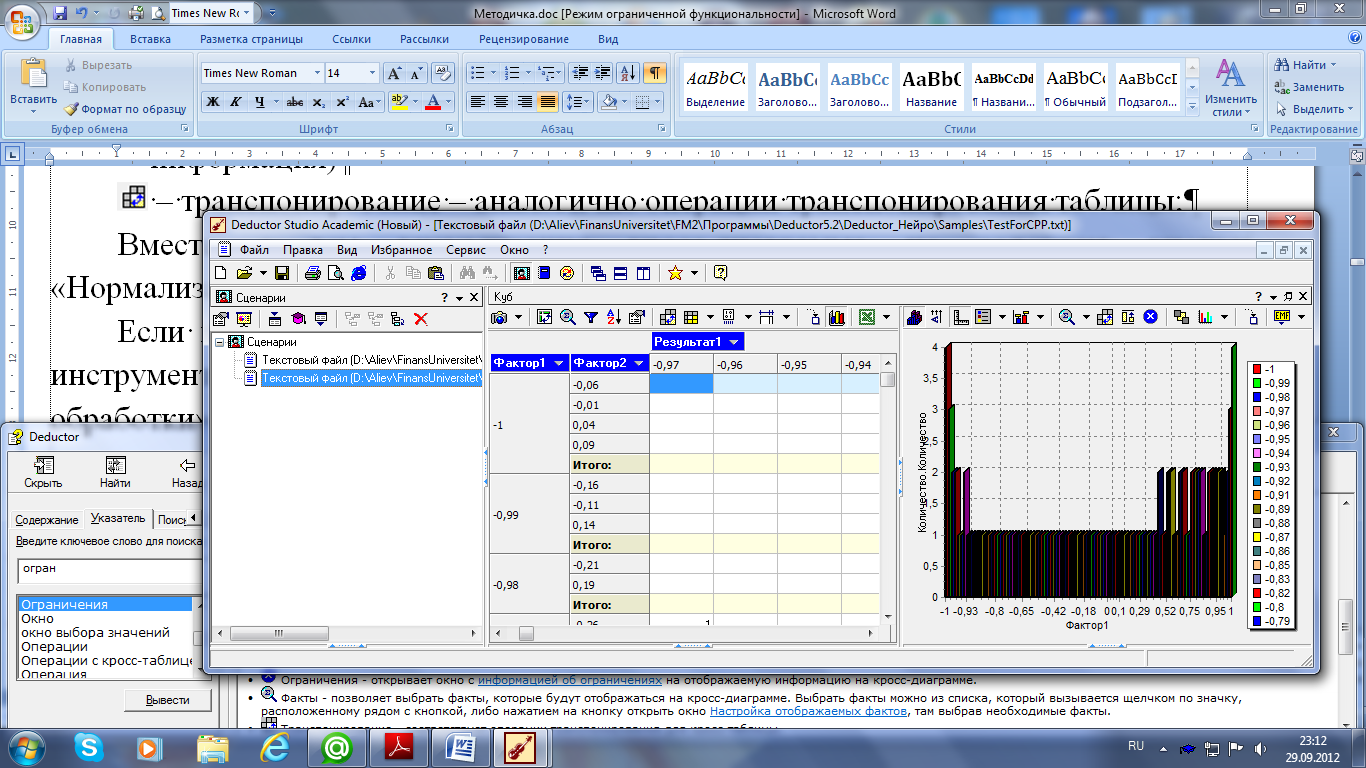Click the red -1 legend swatch in chart

pyautogui.click(x=1258, y=368)
